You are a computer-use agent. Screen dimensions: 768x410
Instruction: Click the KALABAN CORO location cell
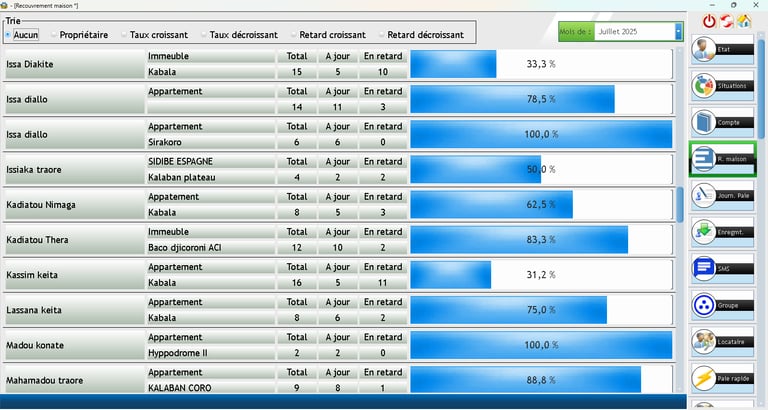(x=211, y=387)
